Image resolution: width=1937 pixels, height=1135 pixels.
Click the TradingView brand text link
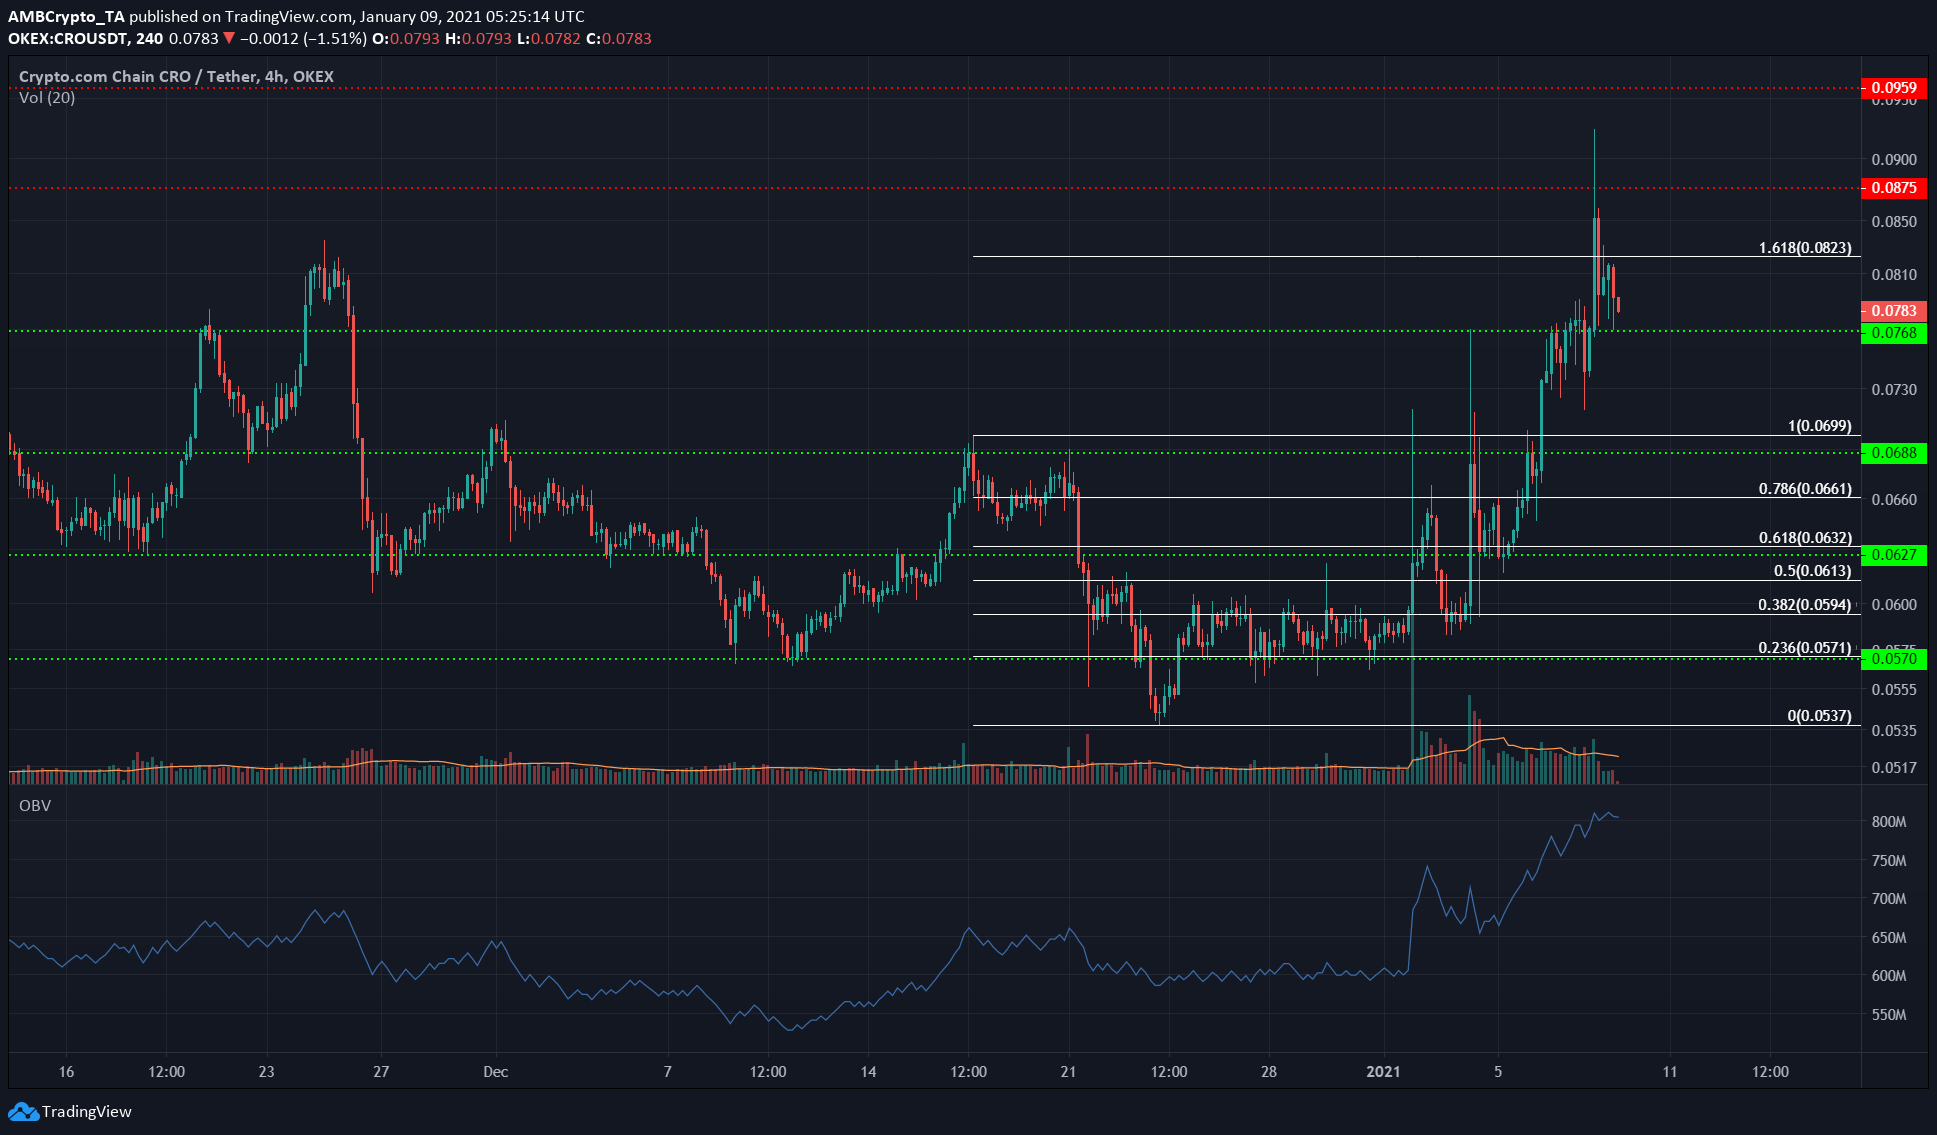[x=87, y=1111]
